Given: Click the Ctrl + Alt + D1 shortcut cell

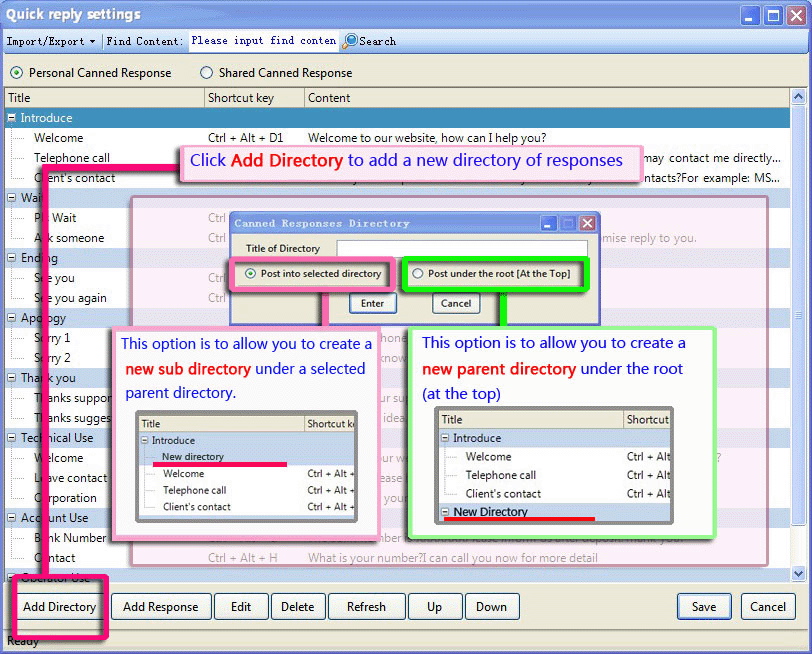Looking at the screenshot, I should click(246, 138).
